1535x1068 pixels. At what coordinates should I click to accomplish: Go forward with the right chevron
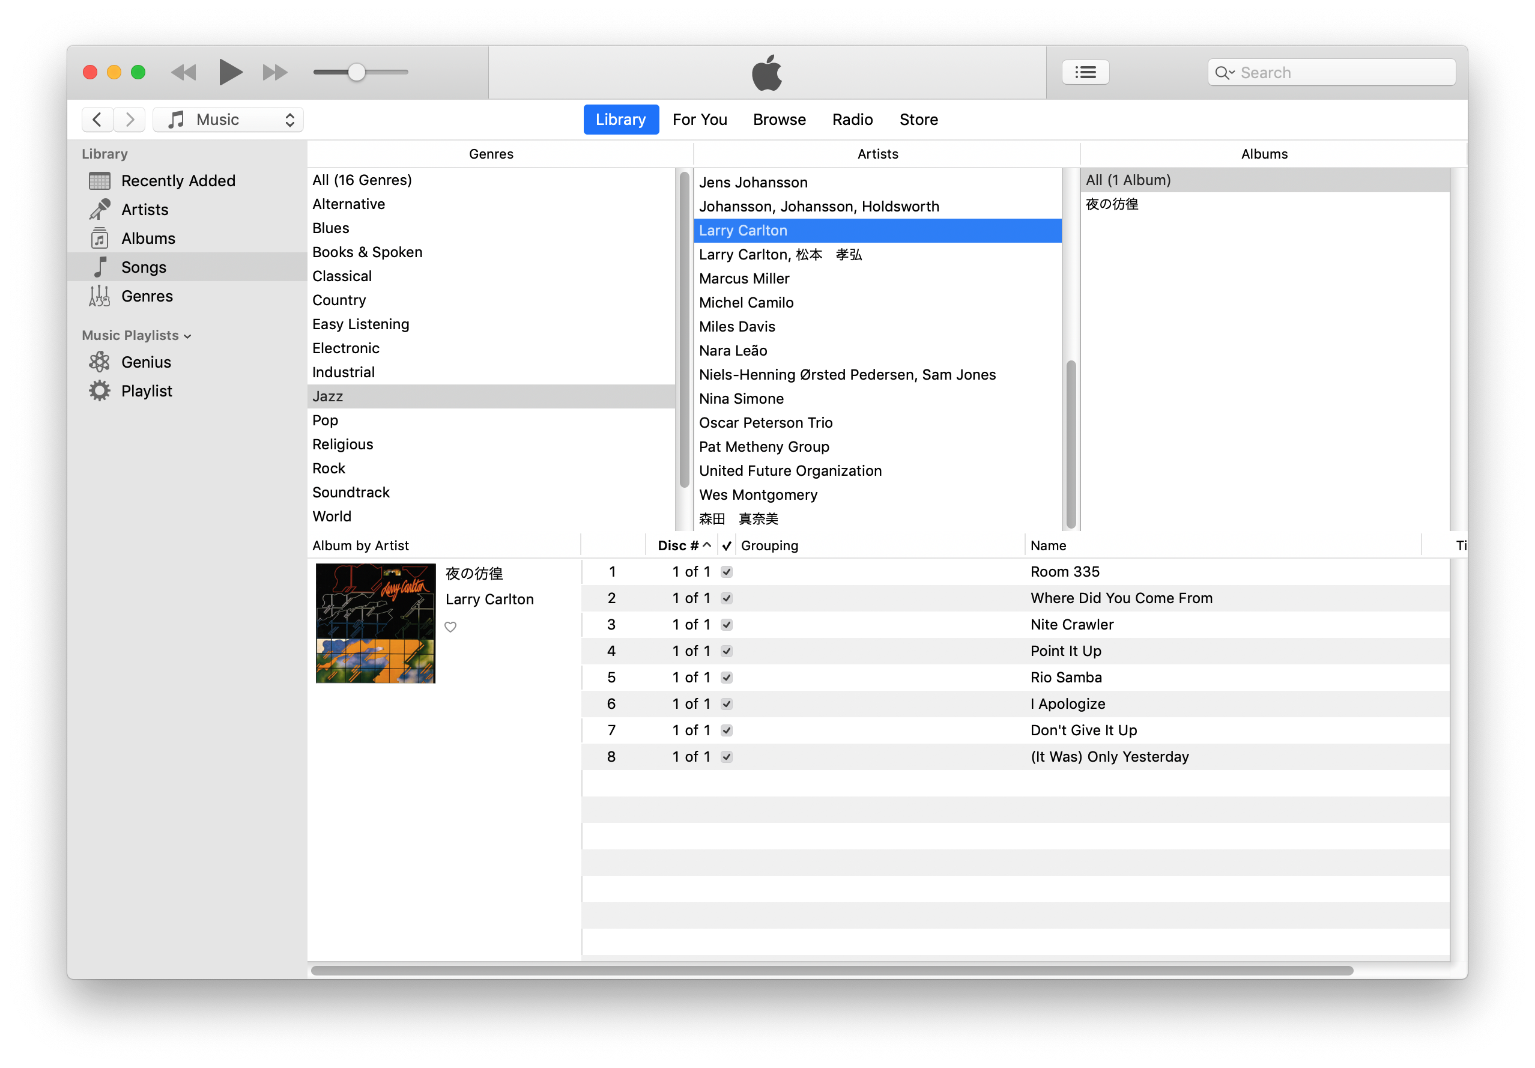coord(130,120)
